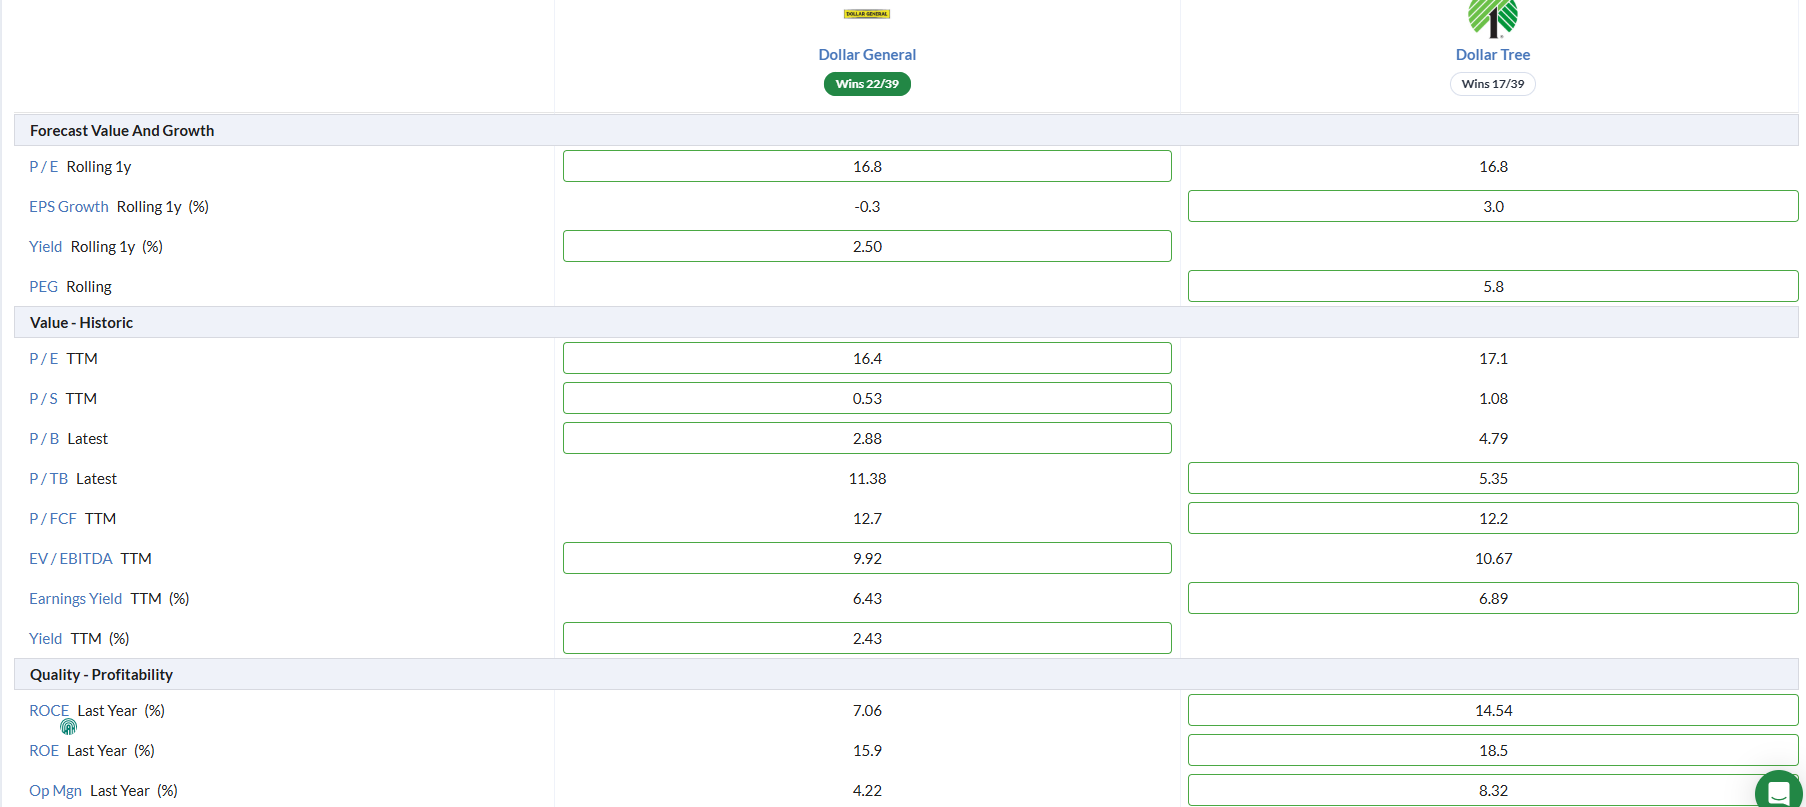Click the P/FCF TTM metric link
This screenshot has width=1806, height=807.
(x=53, y=519)
